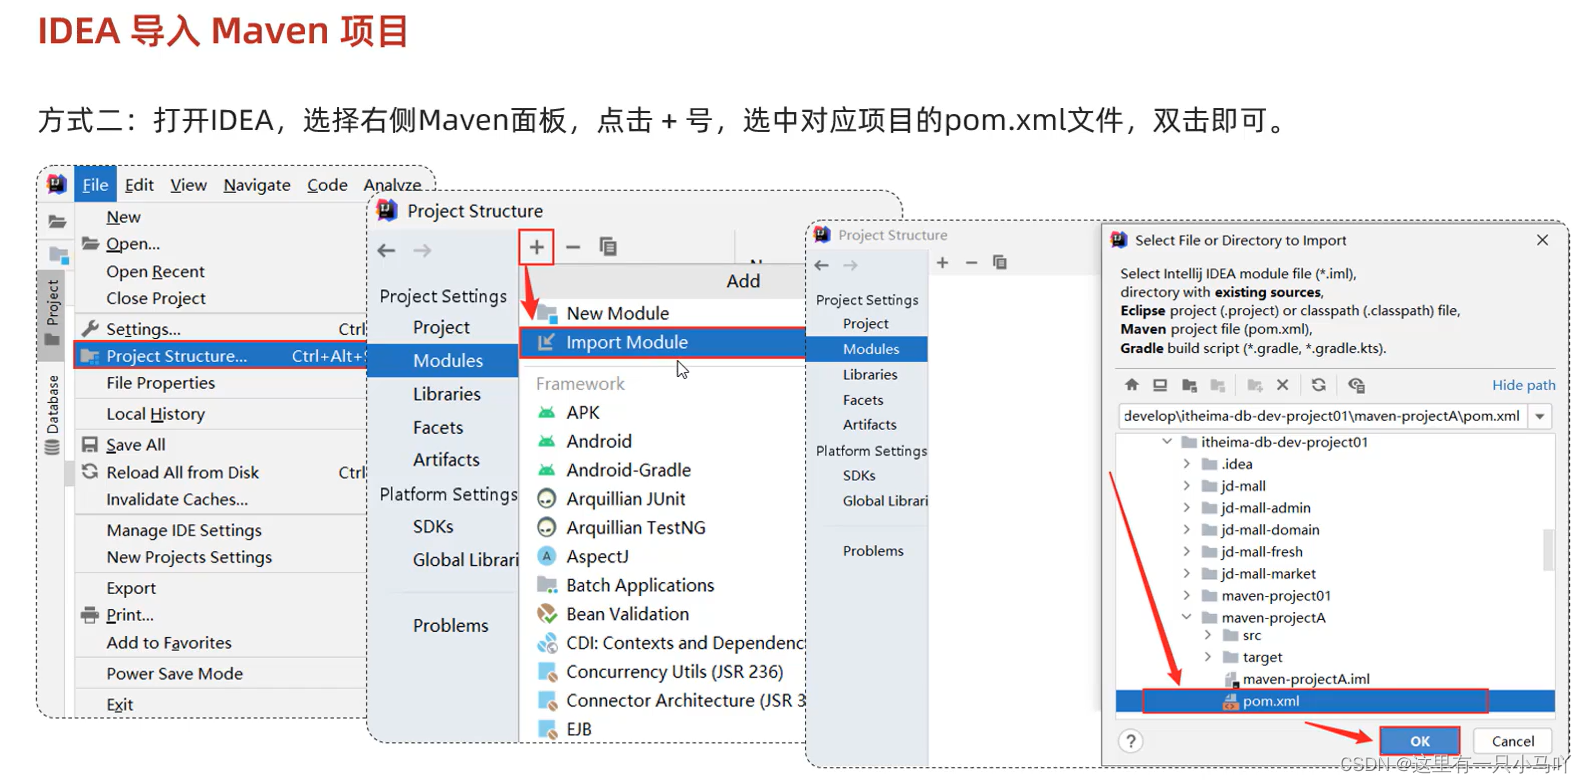The height and width of the screenshot is (783, 1587).
Task: Click plus icon in smaller Project Structure window
Action: (942, 262)
